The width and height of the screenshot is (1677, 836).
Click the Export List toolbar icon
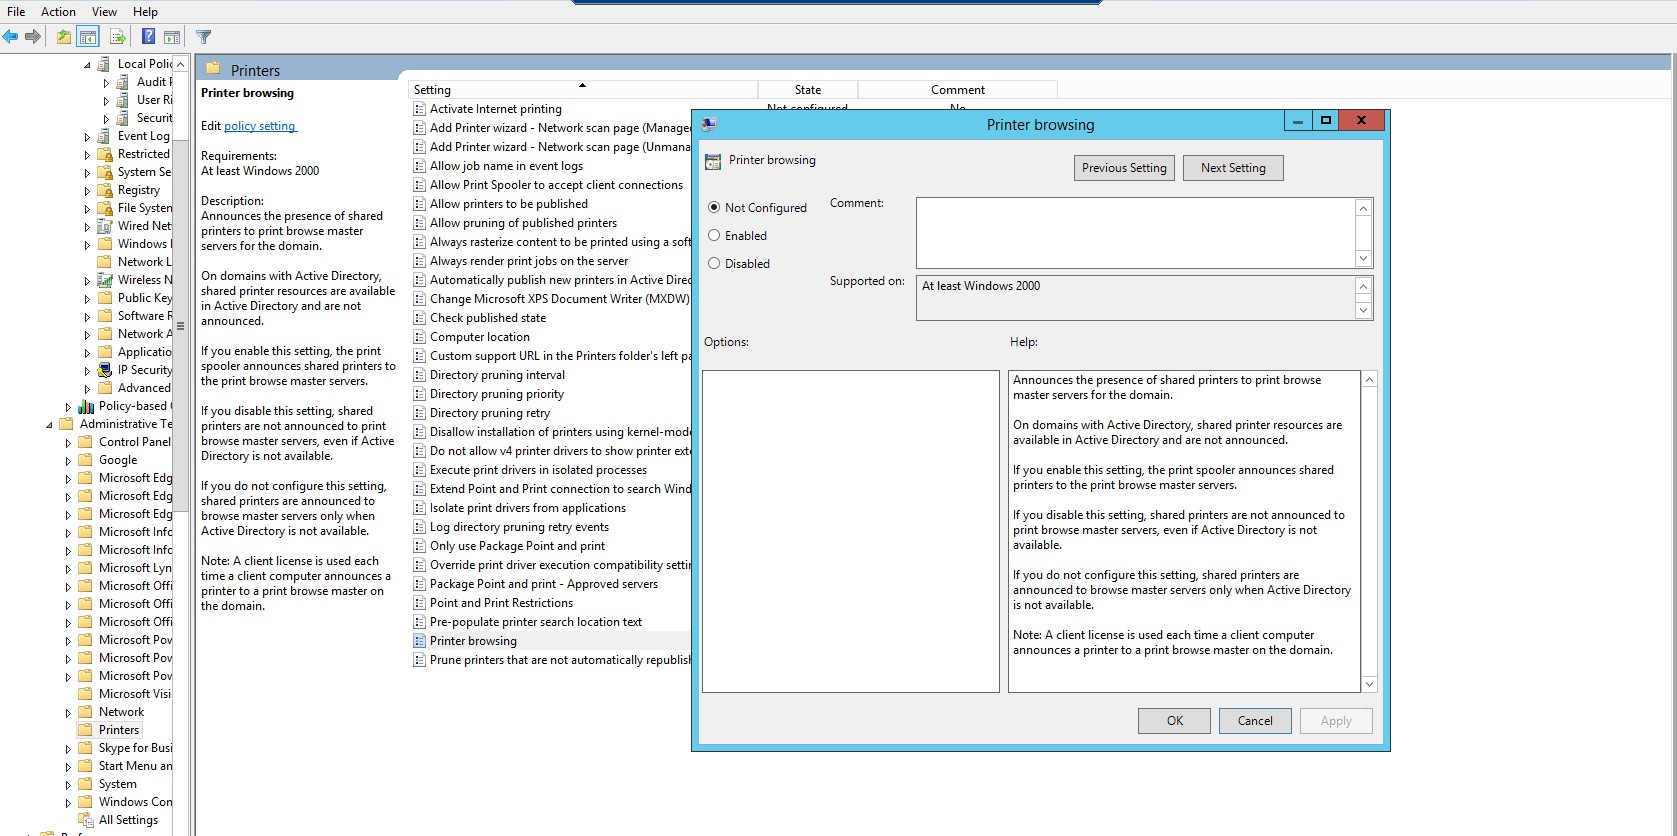point(118,37)
